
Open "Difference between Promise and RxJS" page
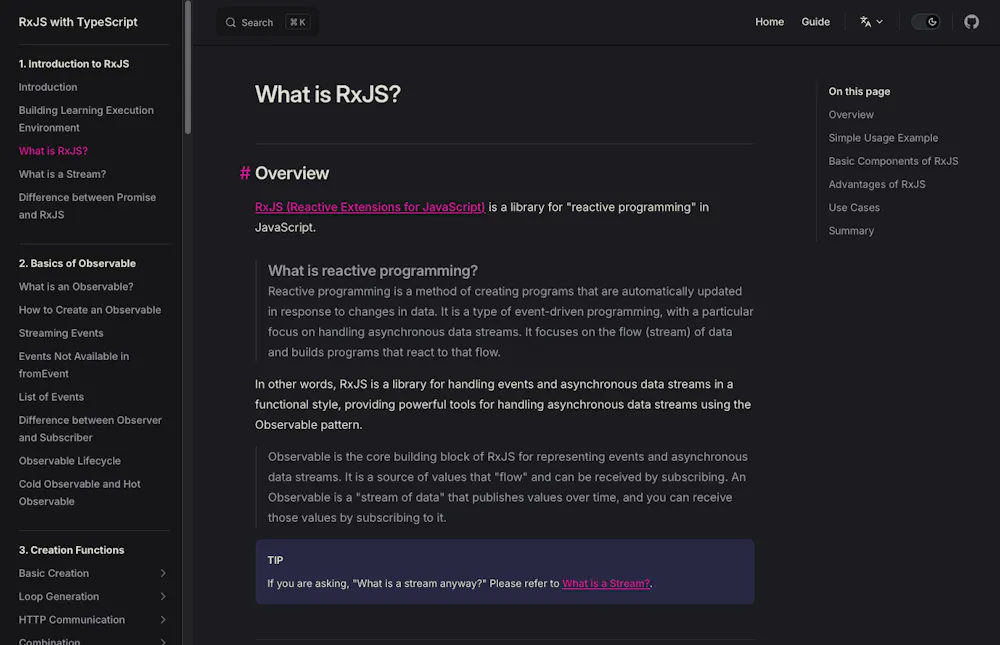pyautogui.click(x=87, y=206)
